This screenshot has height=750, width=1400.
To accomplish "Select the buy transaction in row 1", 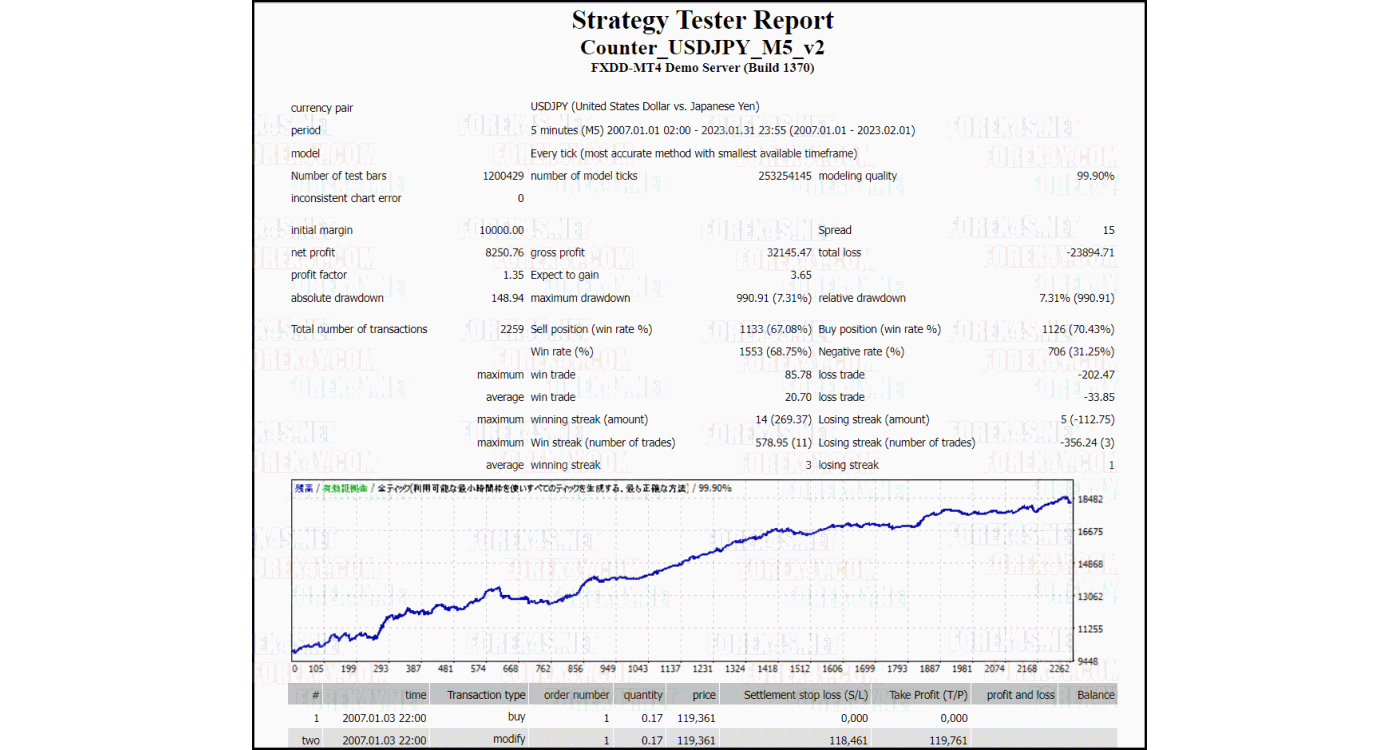I will (x=516, y=717).
